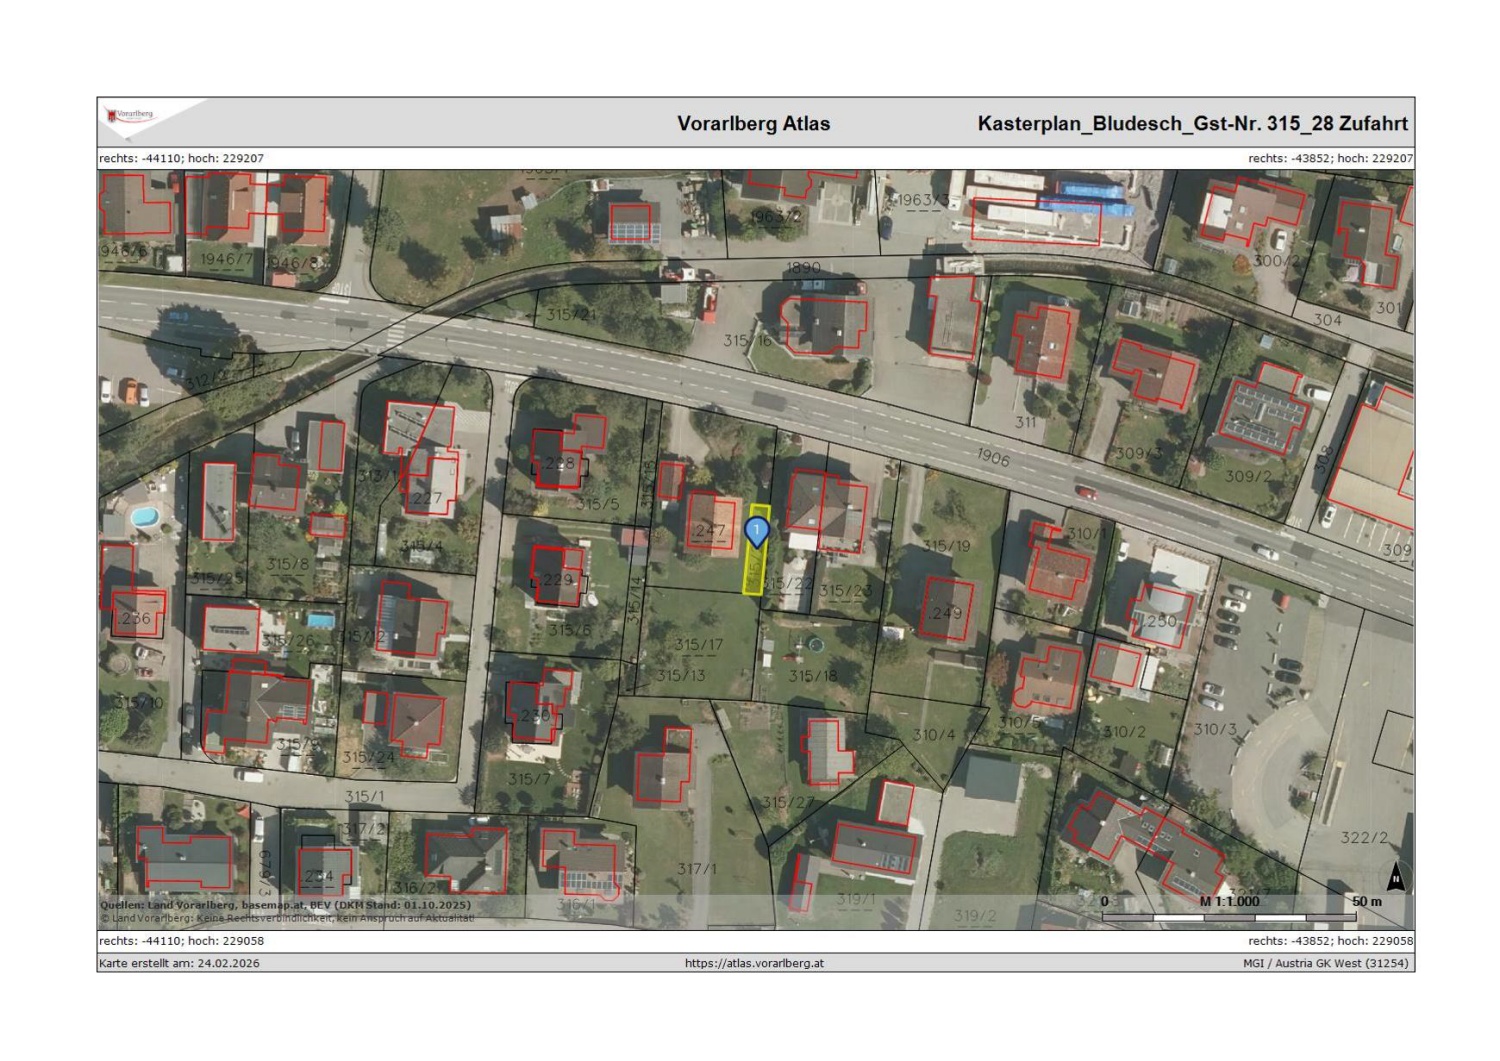Click the red-outlined building labeled 249
The width and height of the screenshot is (1500, 1061).
coord(946,609)
